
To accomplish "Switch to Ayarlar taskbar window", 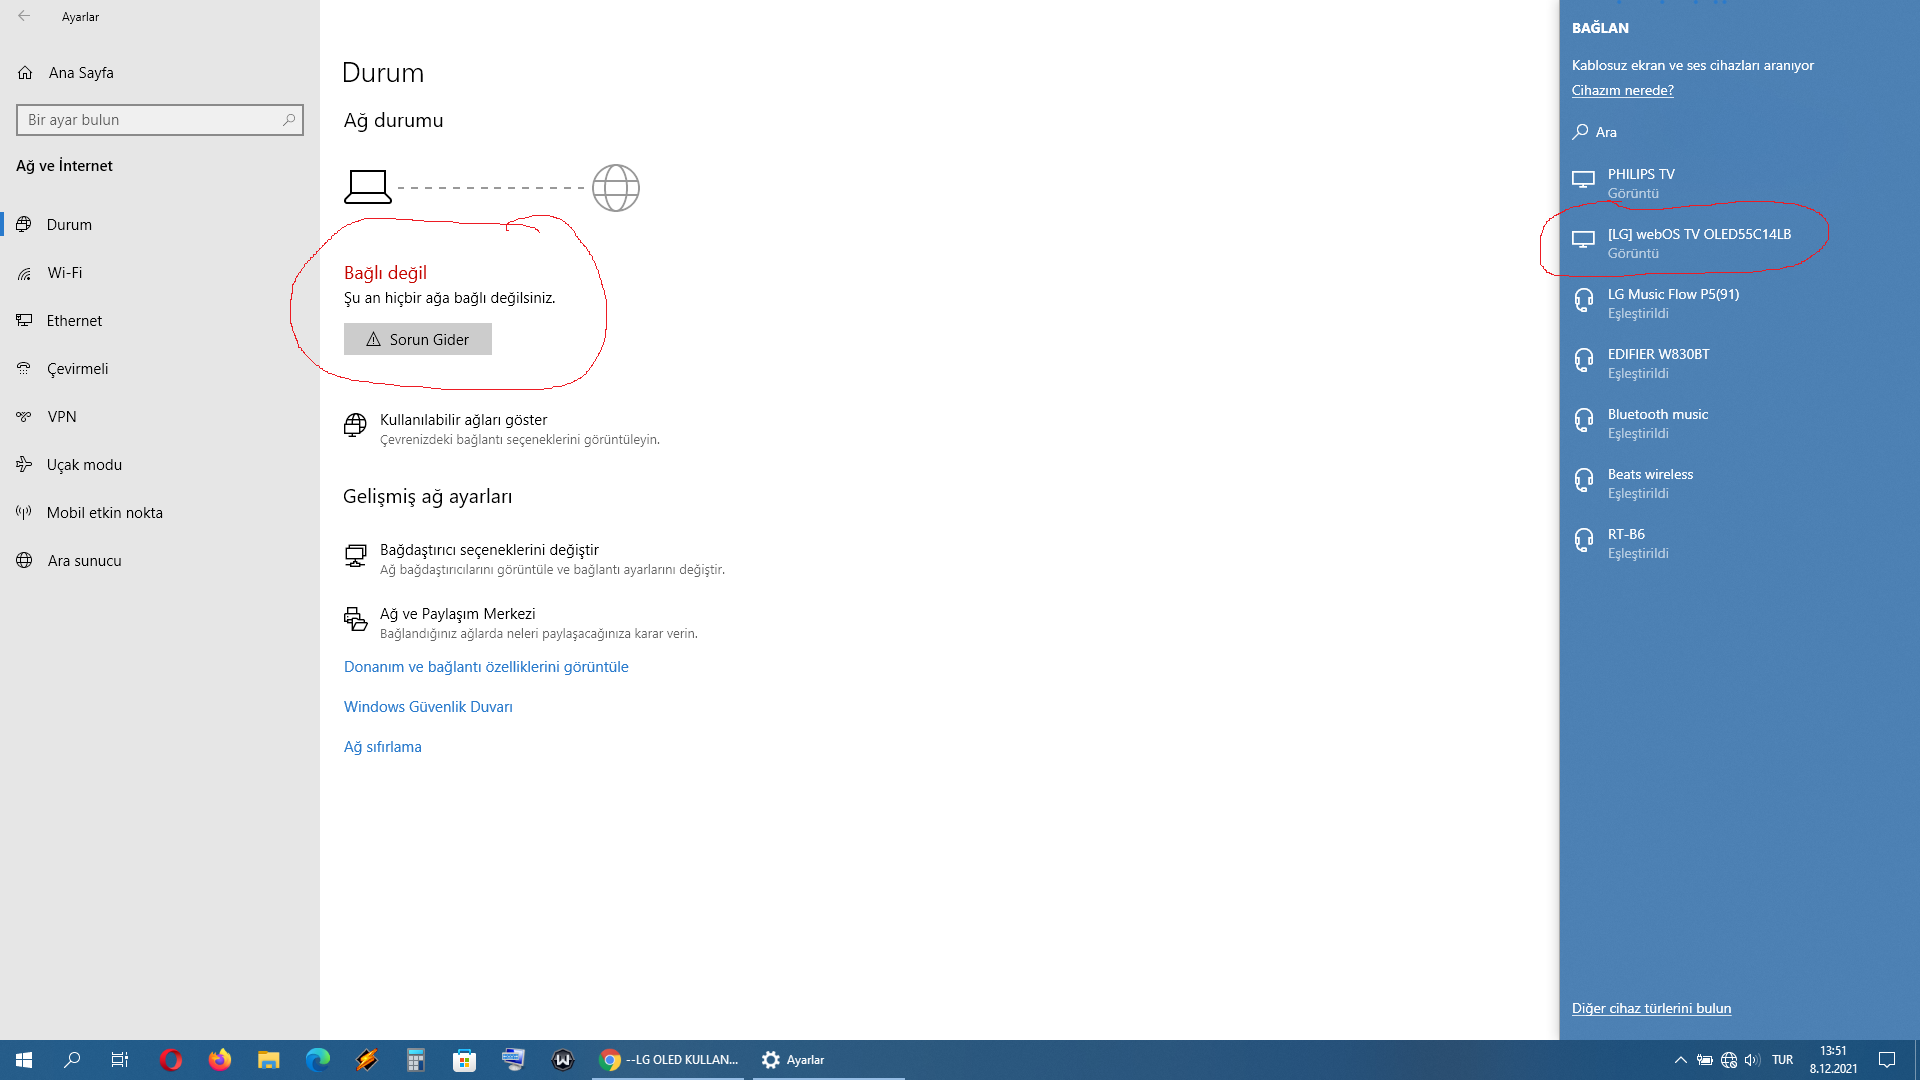I will coord(828,1060).
